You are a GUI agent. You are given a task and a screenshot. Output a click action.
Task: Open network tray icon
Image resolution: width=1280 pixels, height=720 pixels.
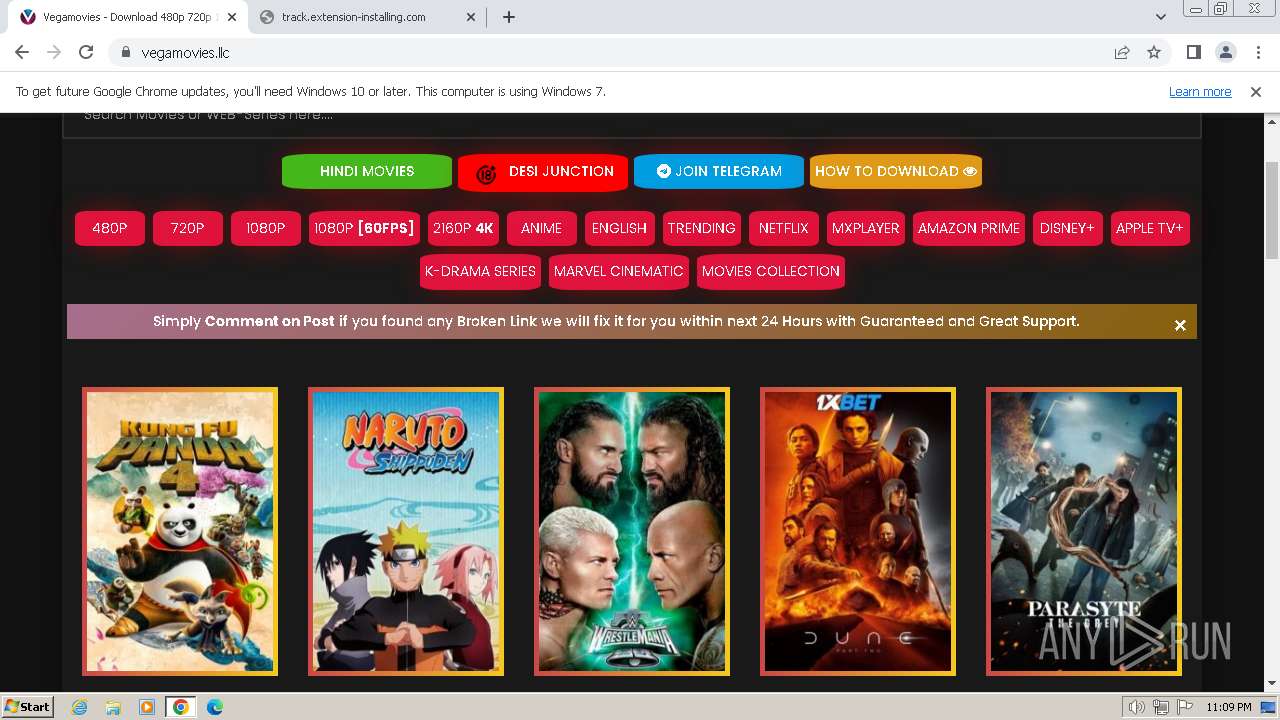pyautogui.click(x=1160, y=707)
